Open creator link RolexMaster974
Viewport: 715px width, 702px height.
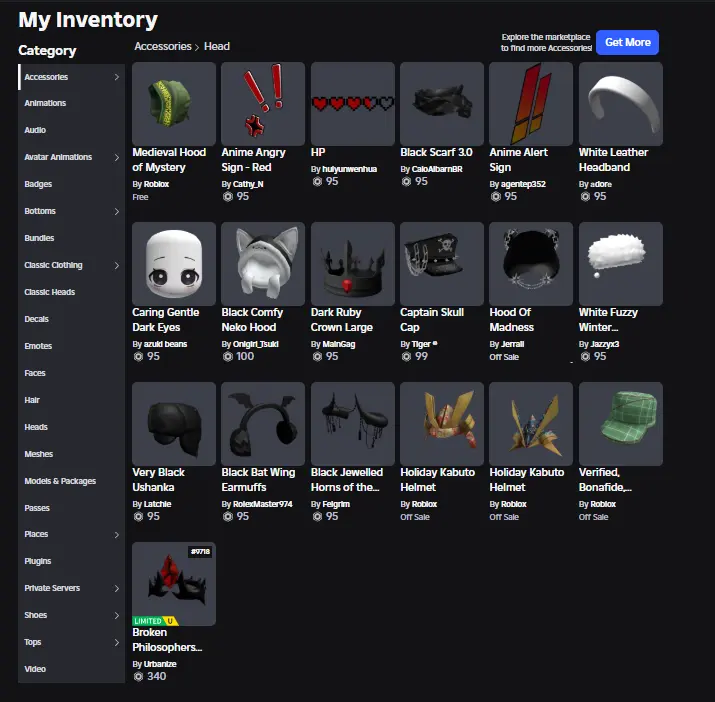[262, 504]
